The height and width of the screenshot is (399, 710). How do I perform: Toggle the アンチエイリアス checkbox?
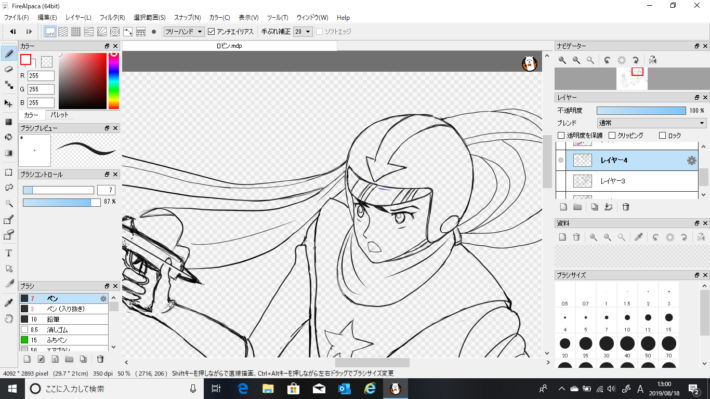coord(211,32)
